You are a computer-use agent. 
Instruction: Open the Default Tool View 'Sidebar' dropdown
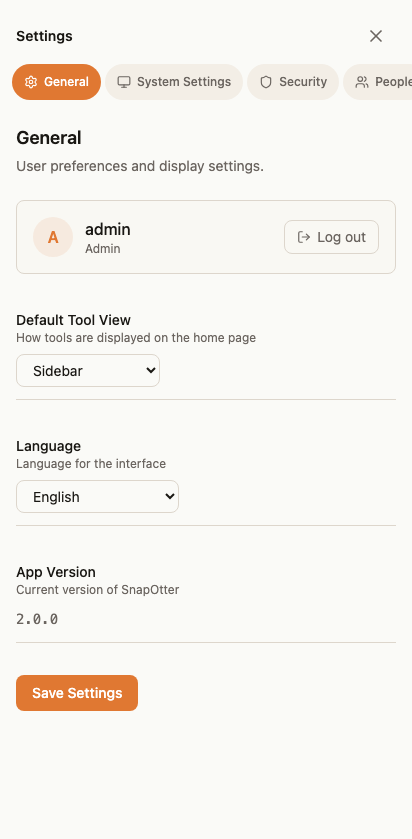tap(88, 370)
